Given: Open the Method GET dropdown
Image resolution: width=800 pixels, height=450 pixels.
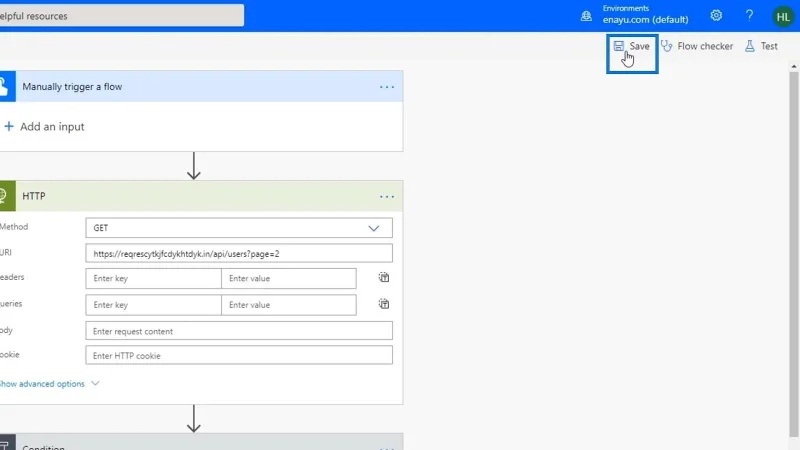Looking at the screenshot, I should (239, 228).
